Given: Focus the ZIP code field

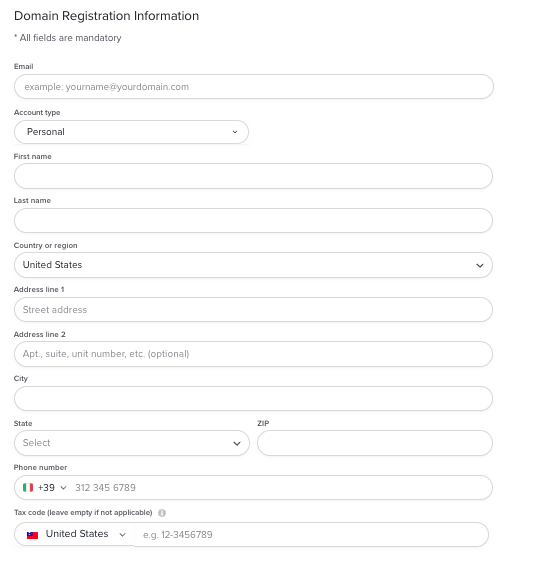Looking at the screenshot, I should pos(375,443).
